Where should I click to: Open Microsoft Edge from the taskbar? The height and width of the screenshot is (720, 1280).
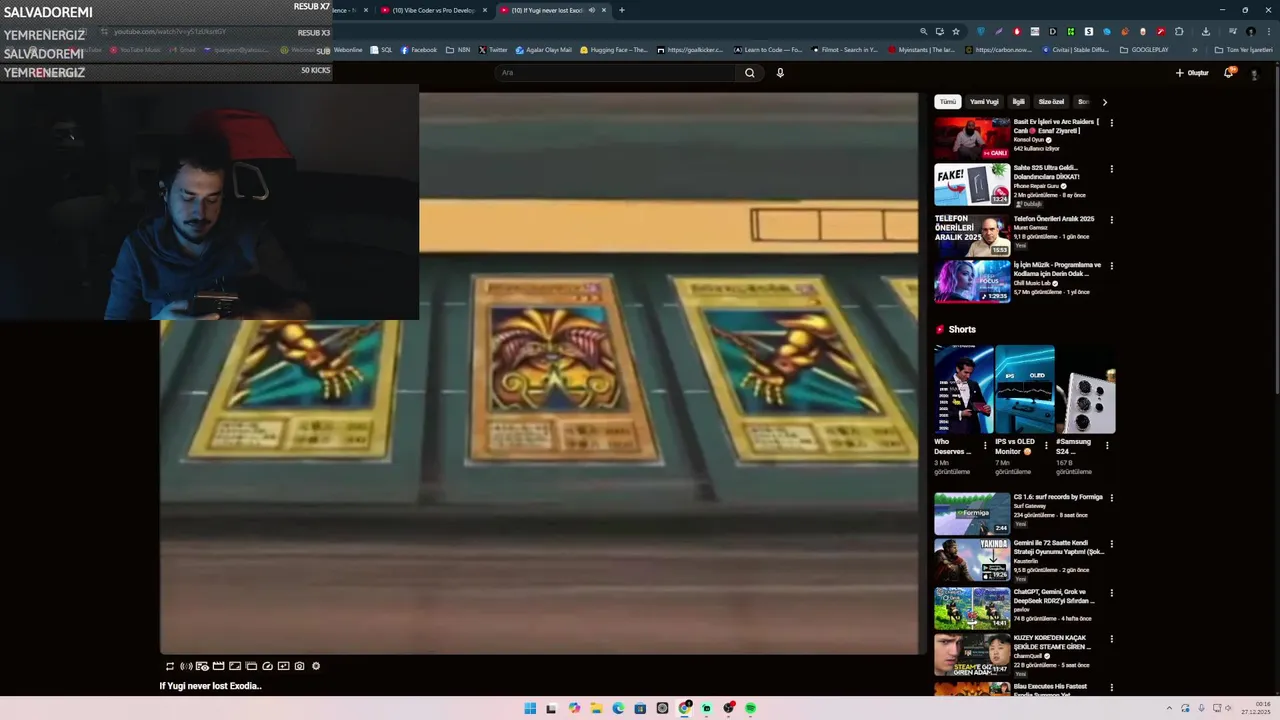tap(618, 708)
